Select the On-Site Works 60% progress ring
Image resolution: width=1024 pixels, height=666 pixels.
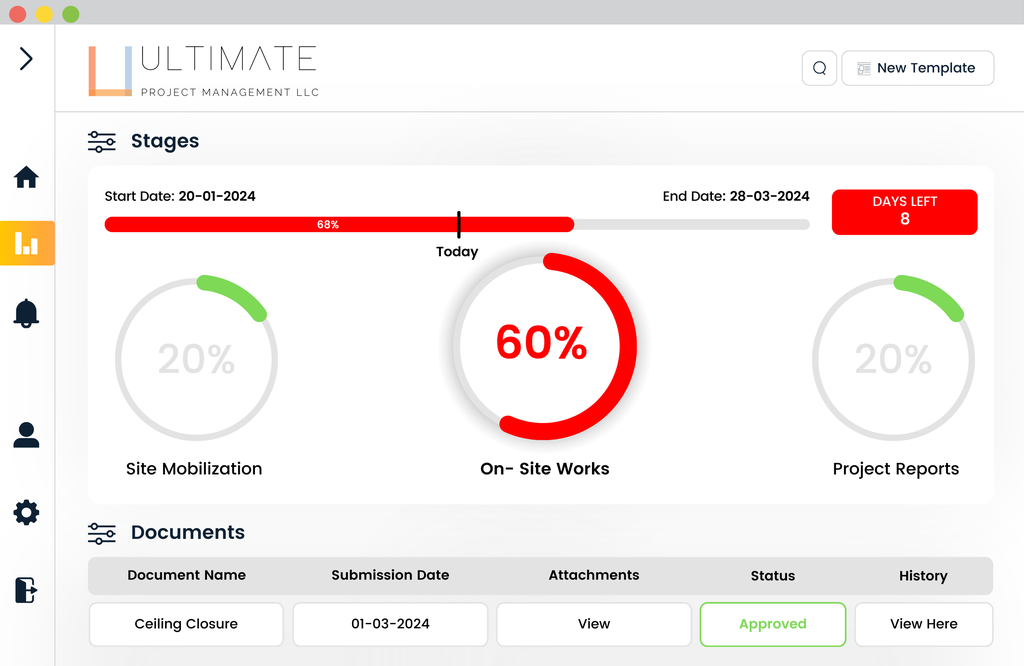pos(542,345)
